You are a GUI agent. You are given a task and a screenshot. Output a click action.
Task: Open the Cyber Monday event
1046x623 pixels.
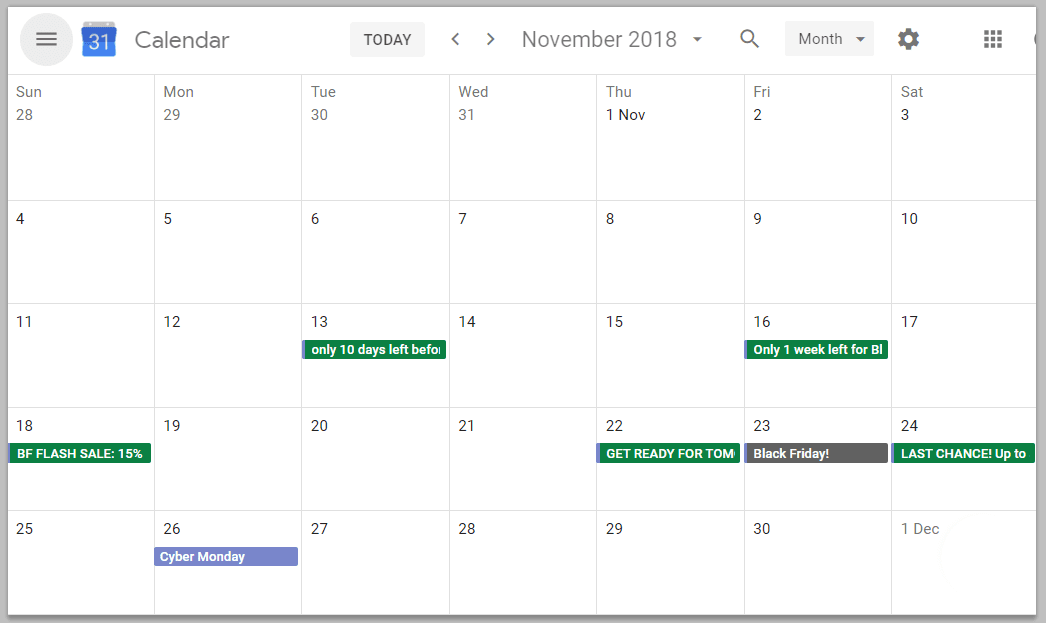[x=226, y=557]
